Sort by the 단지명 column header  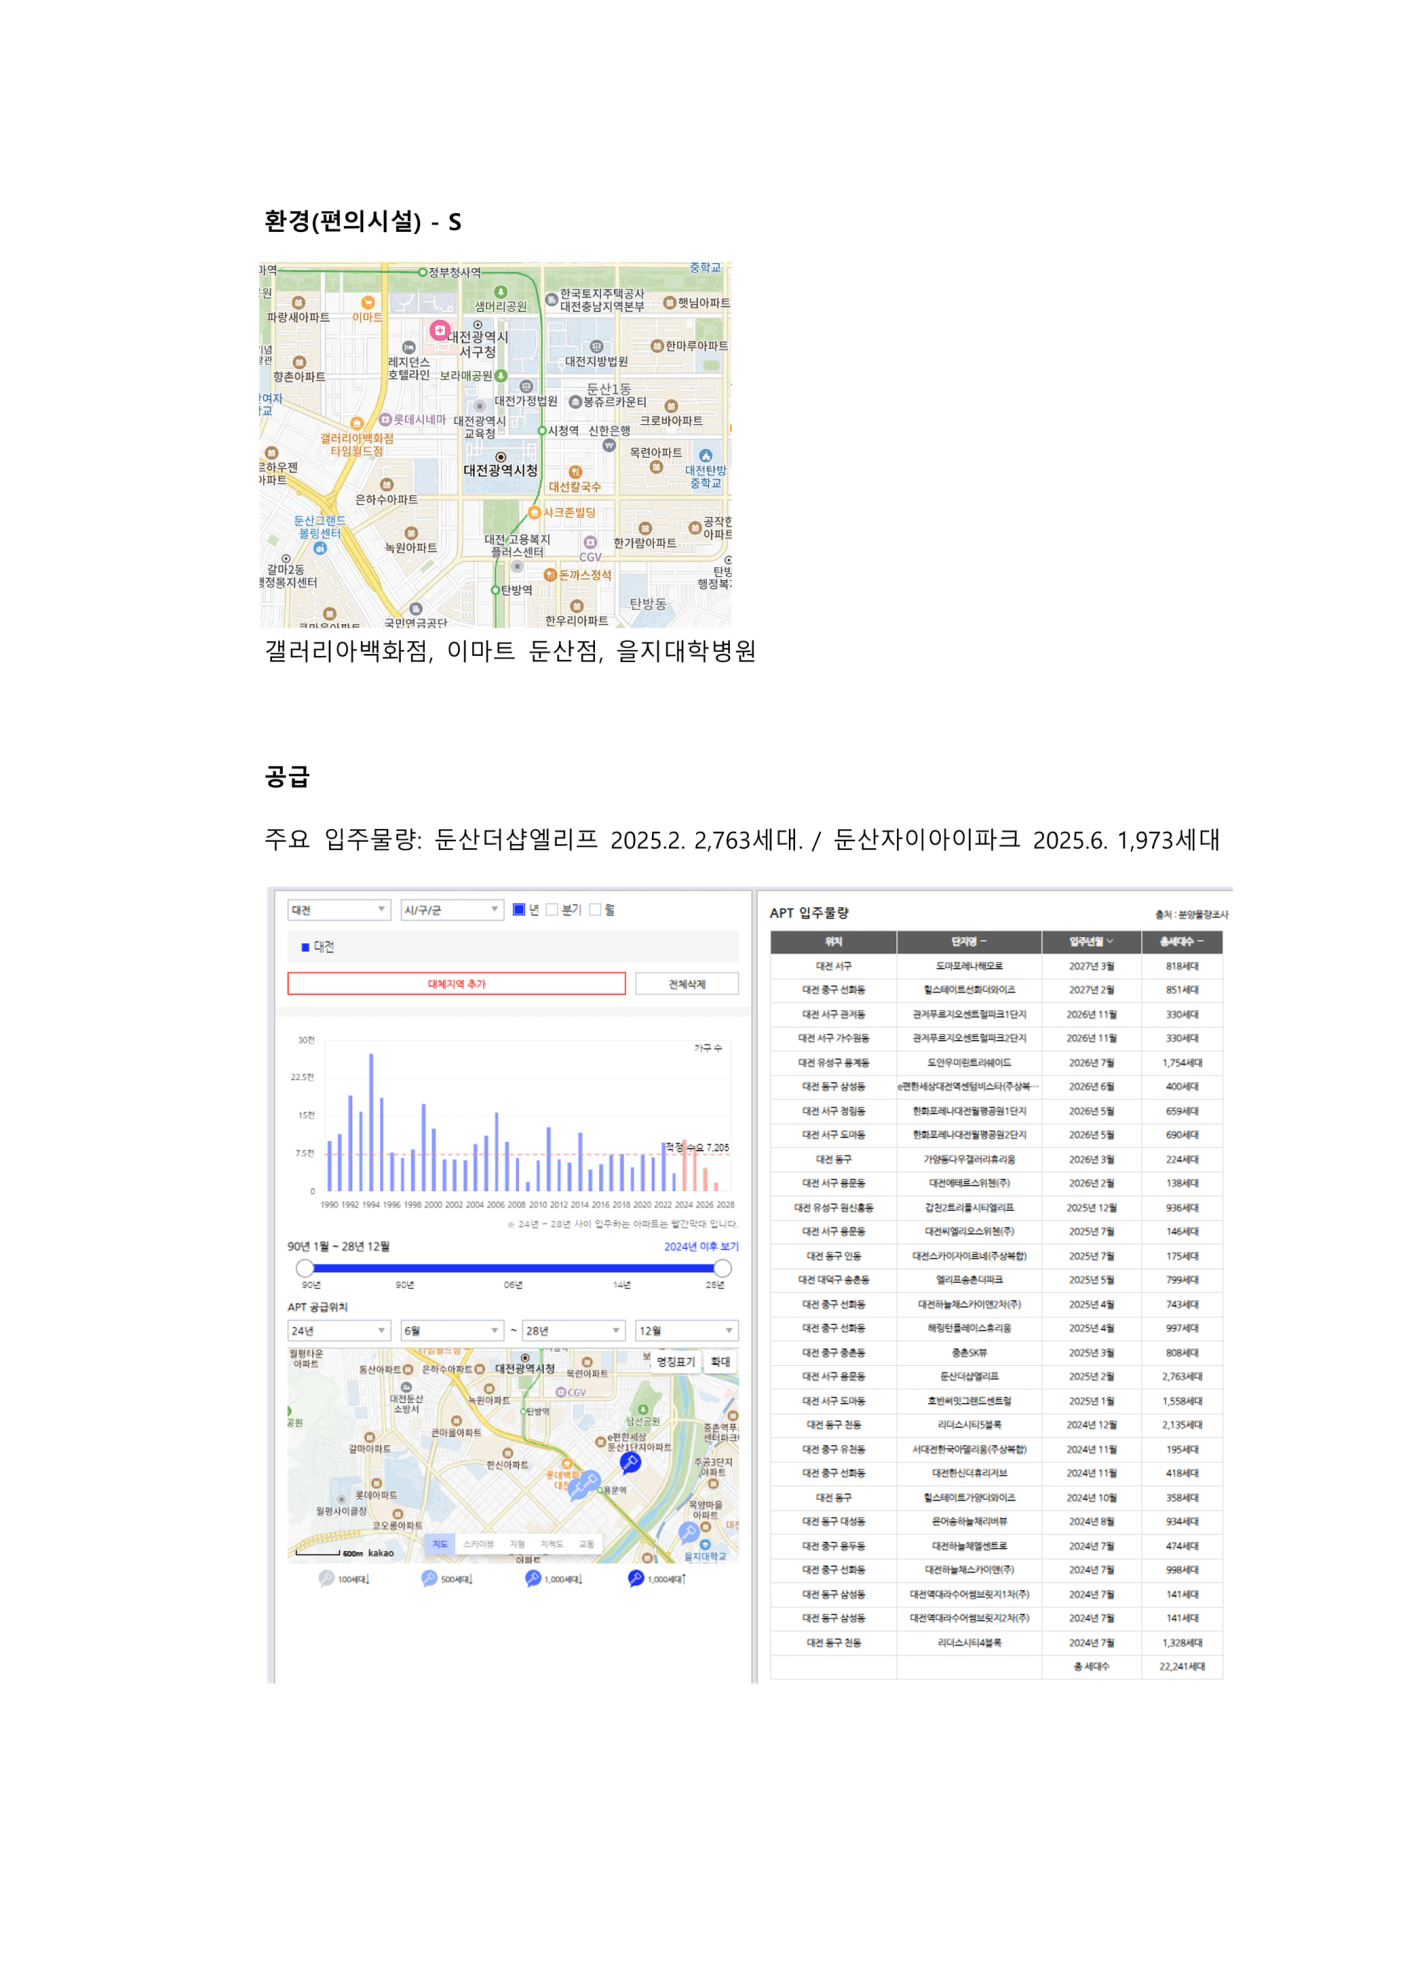tap(968, 942)
